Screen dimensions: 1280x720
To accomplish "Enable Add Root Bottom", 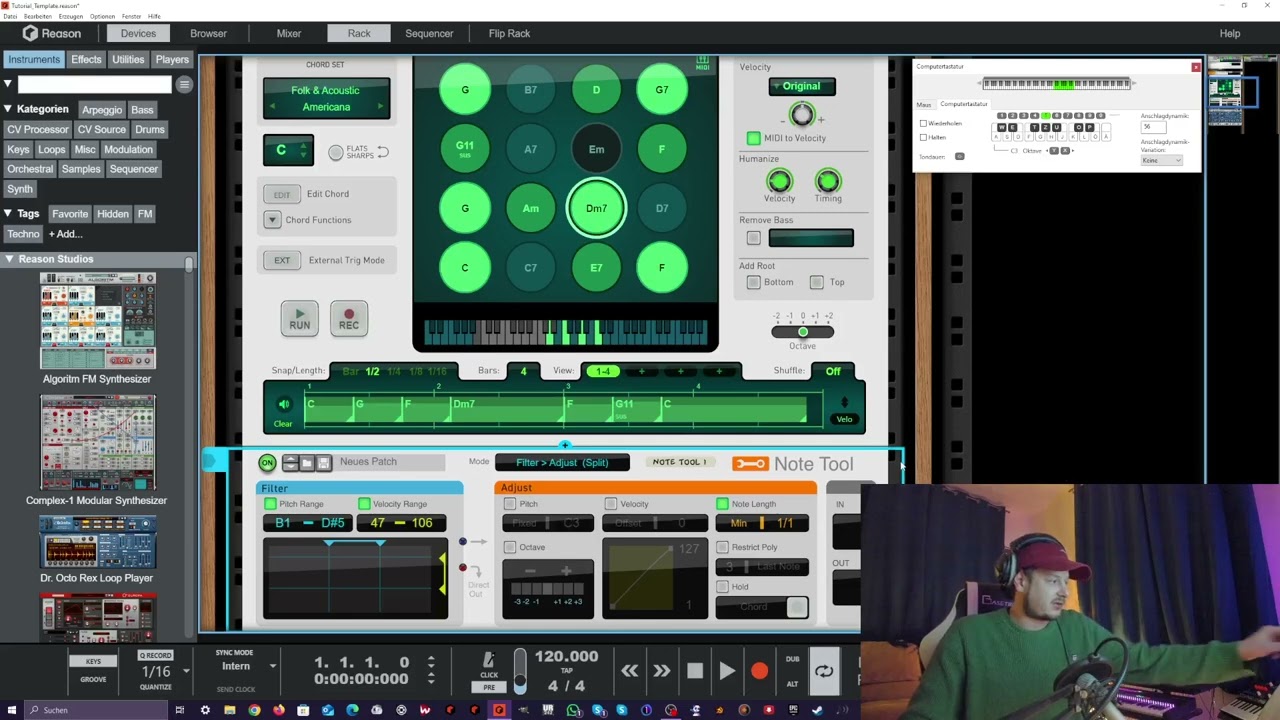I will click(753, 282).
